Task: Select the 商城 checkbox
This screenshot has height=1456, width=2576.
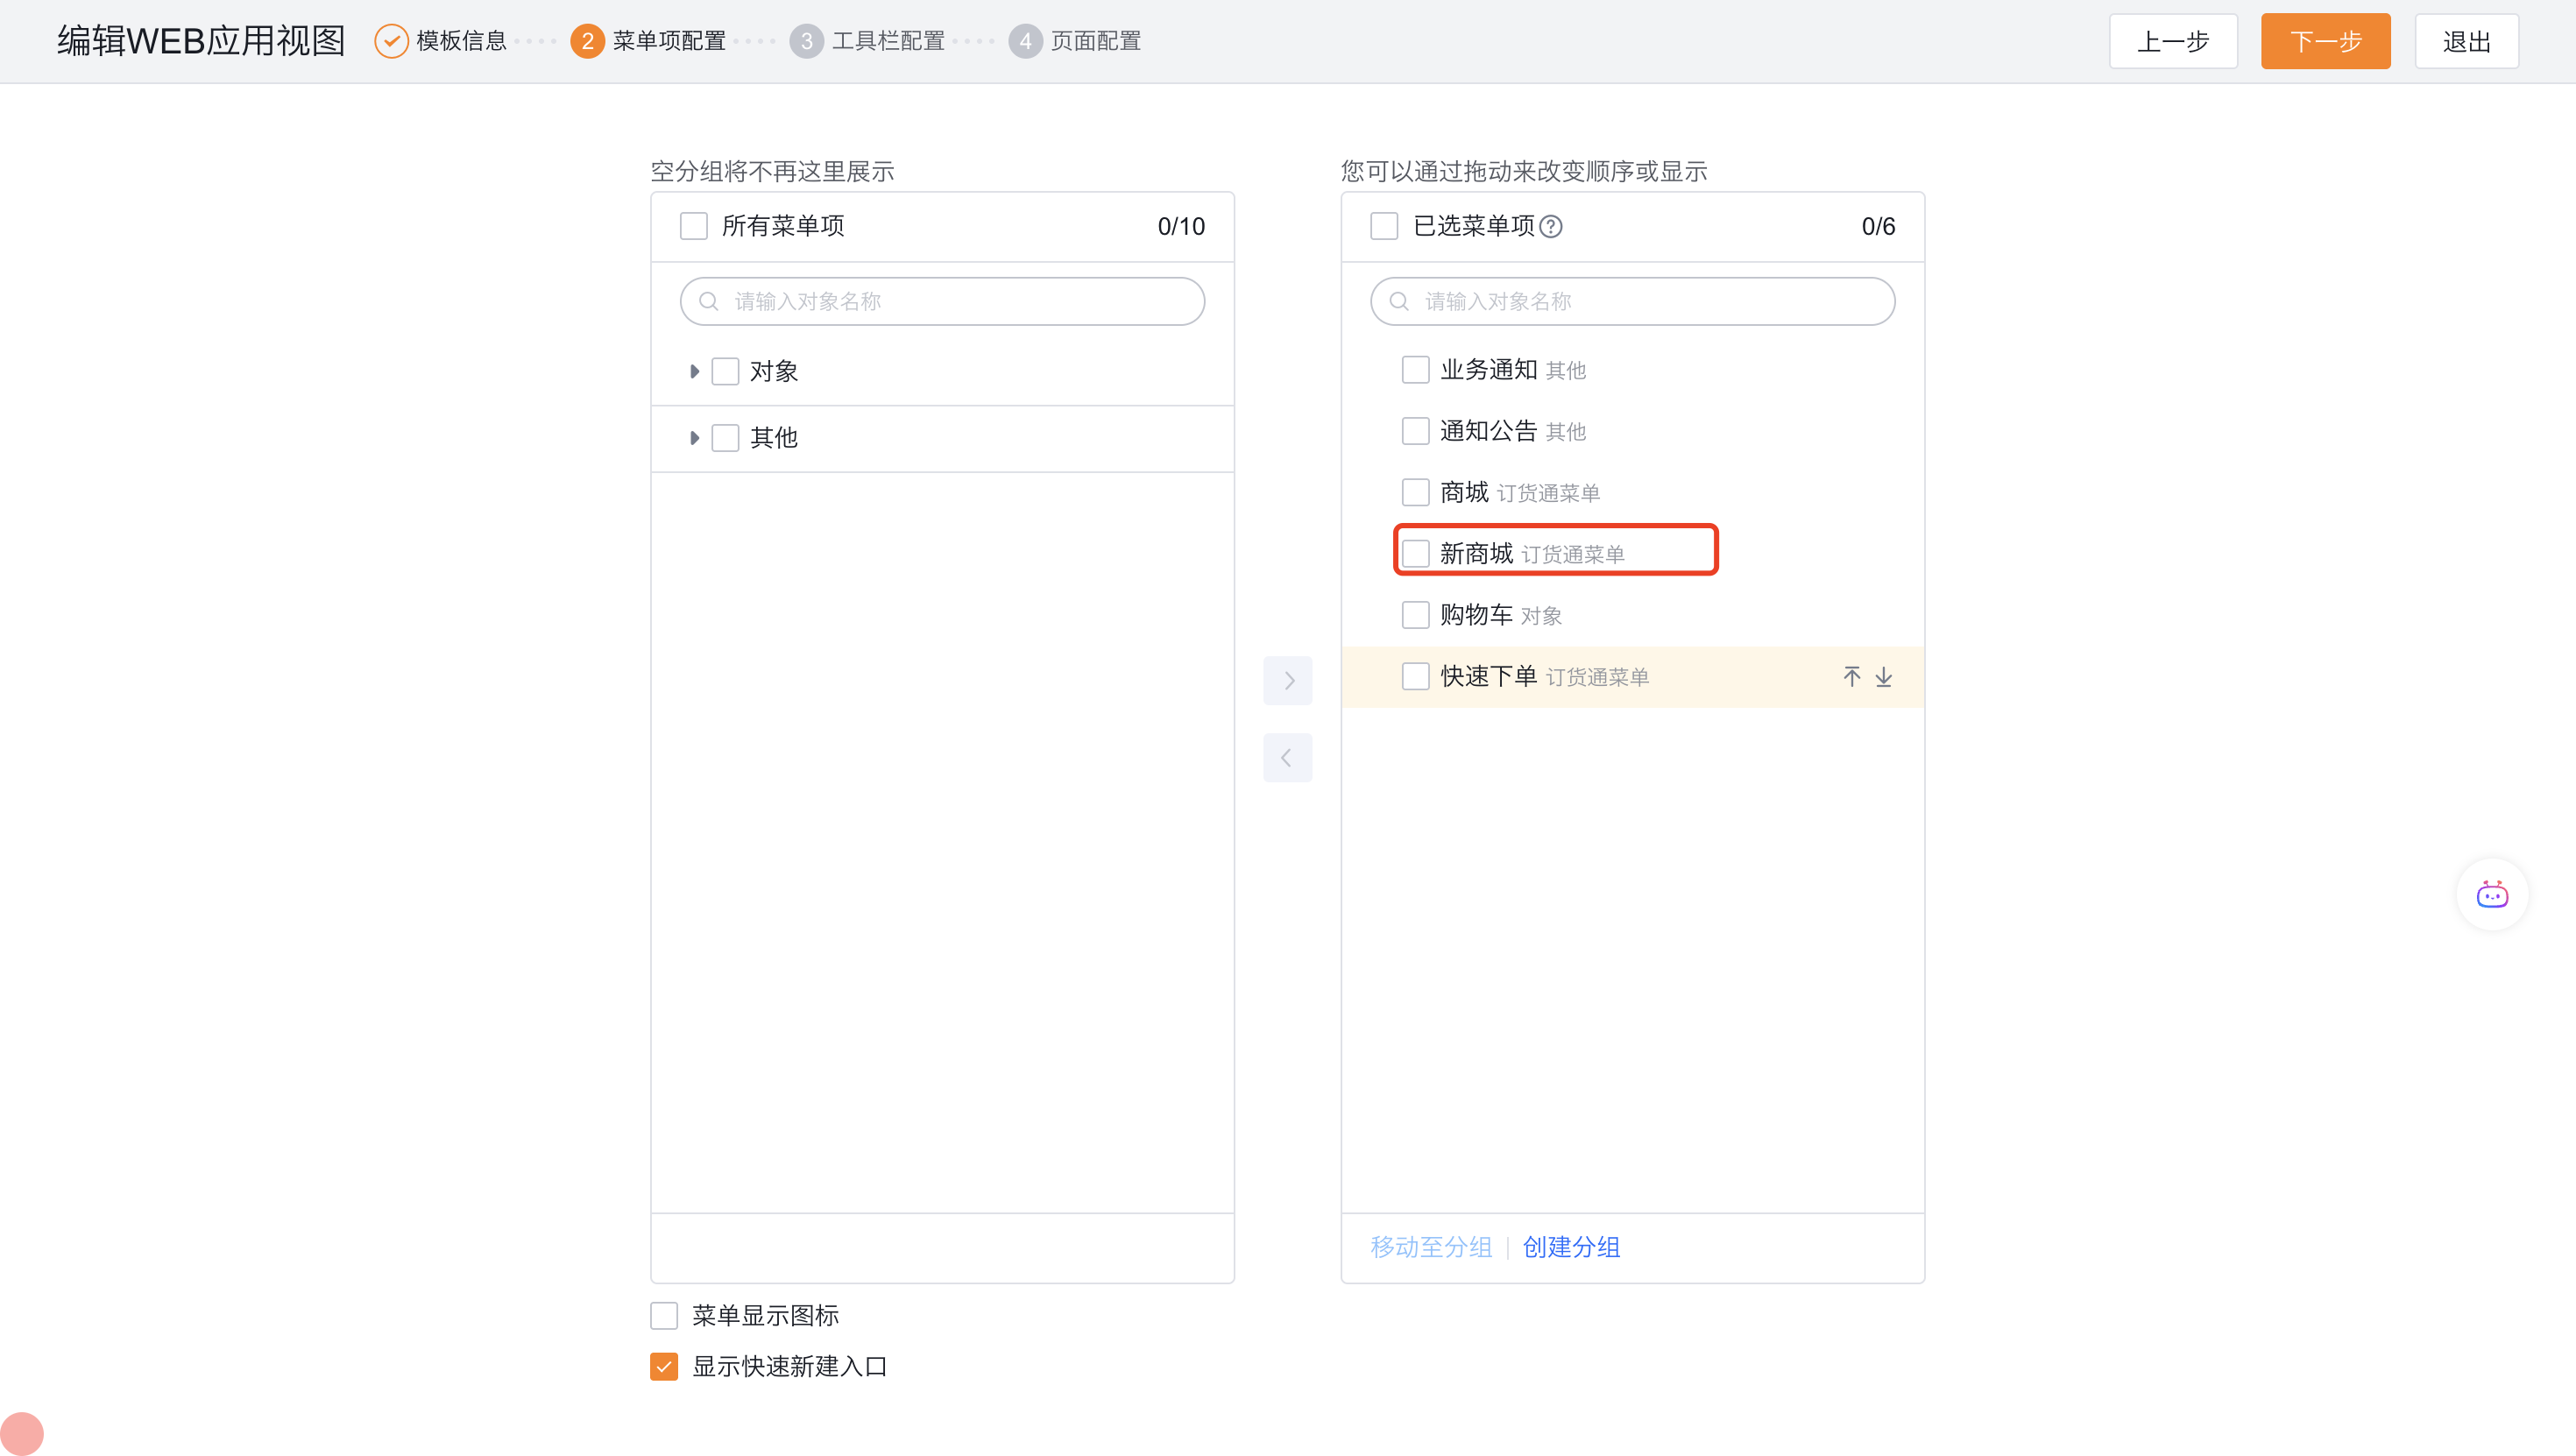Action: [1415, 492]
